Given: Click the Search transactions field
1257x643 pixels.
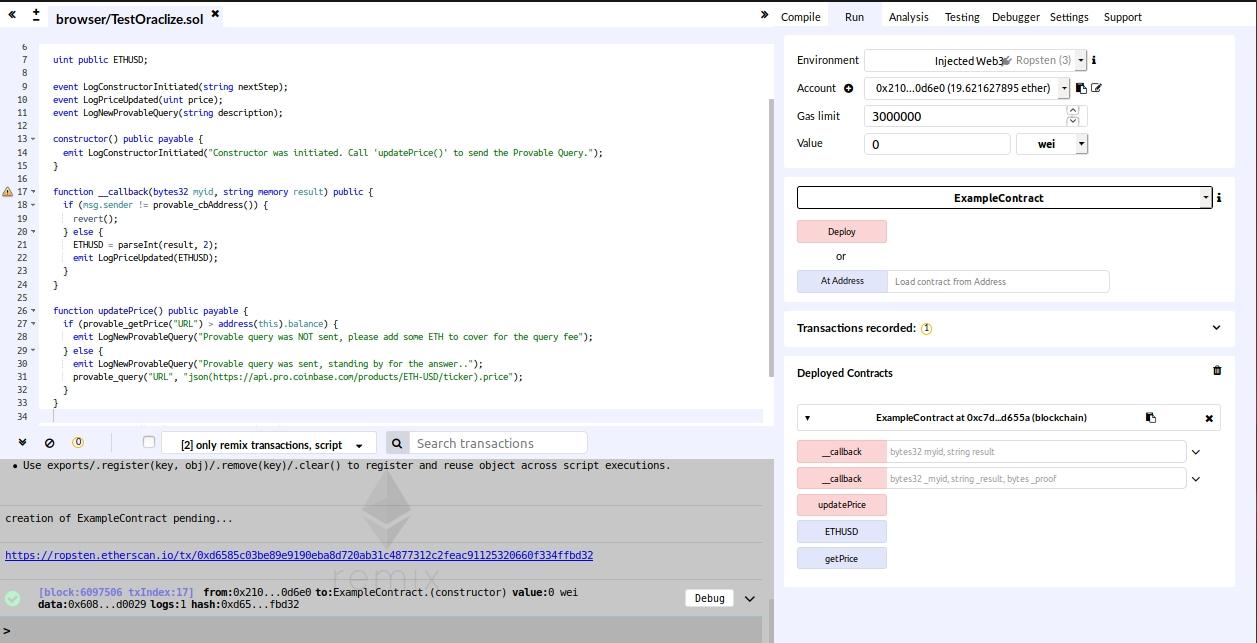Looking at the screenshot, I should tap(498, 443).
